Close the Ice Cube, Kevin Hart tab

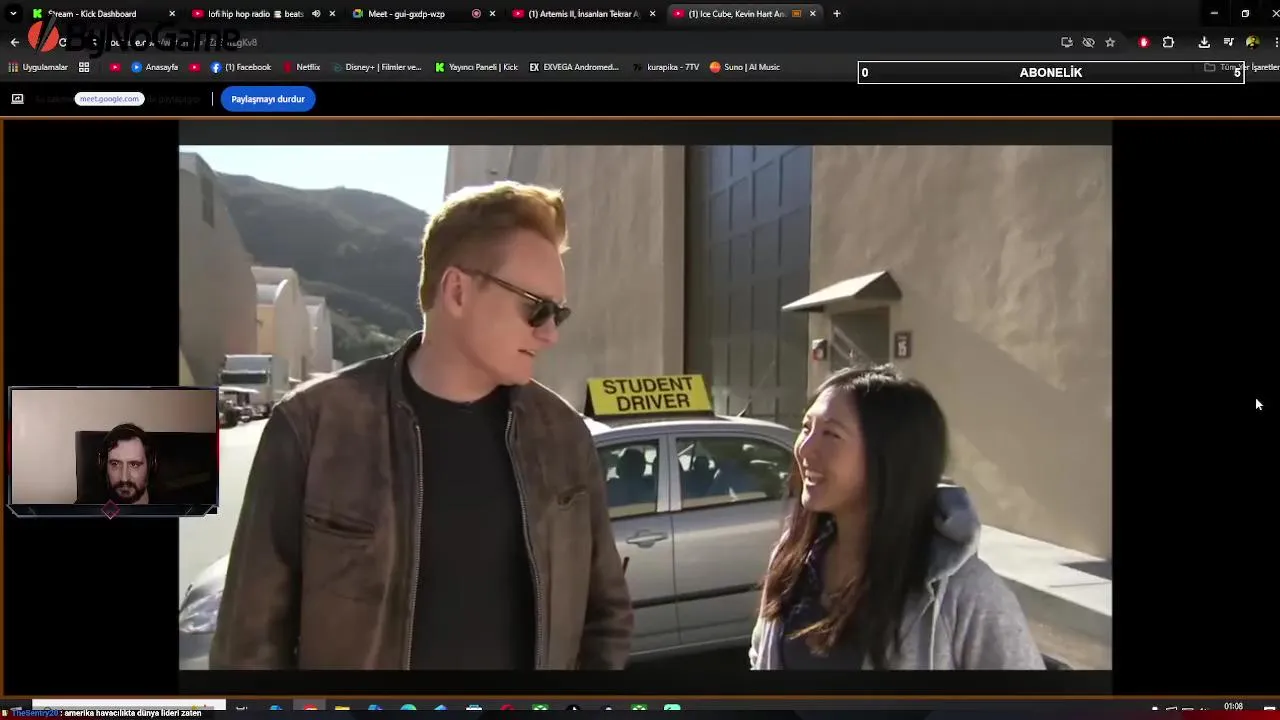(813, 14)
